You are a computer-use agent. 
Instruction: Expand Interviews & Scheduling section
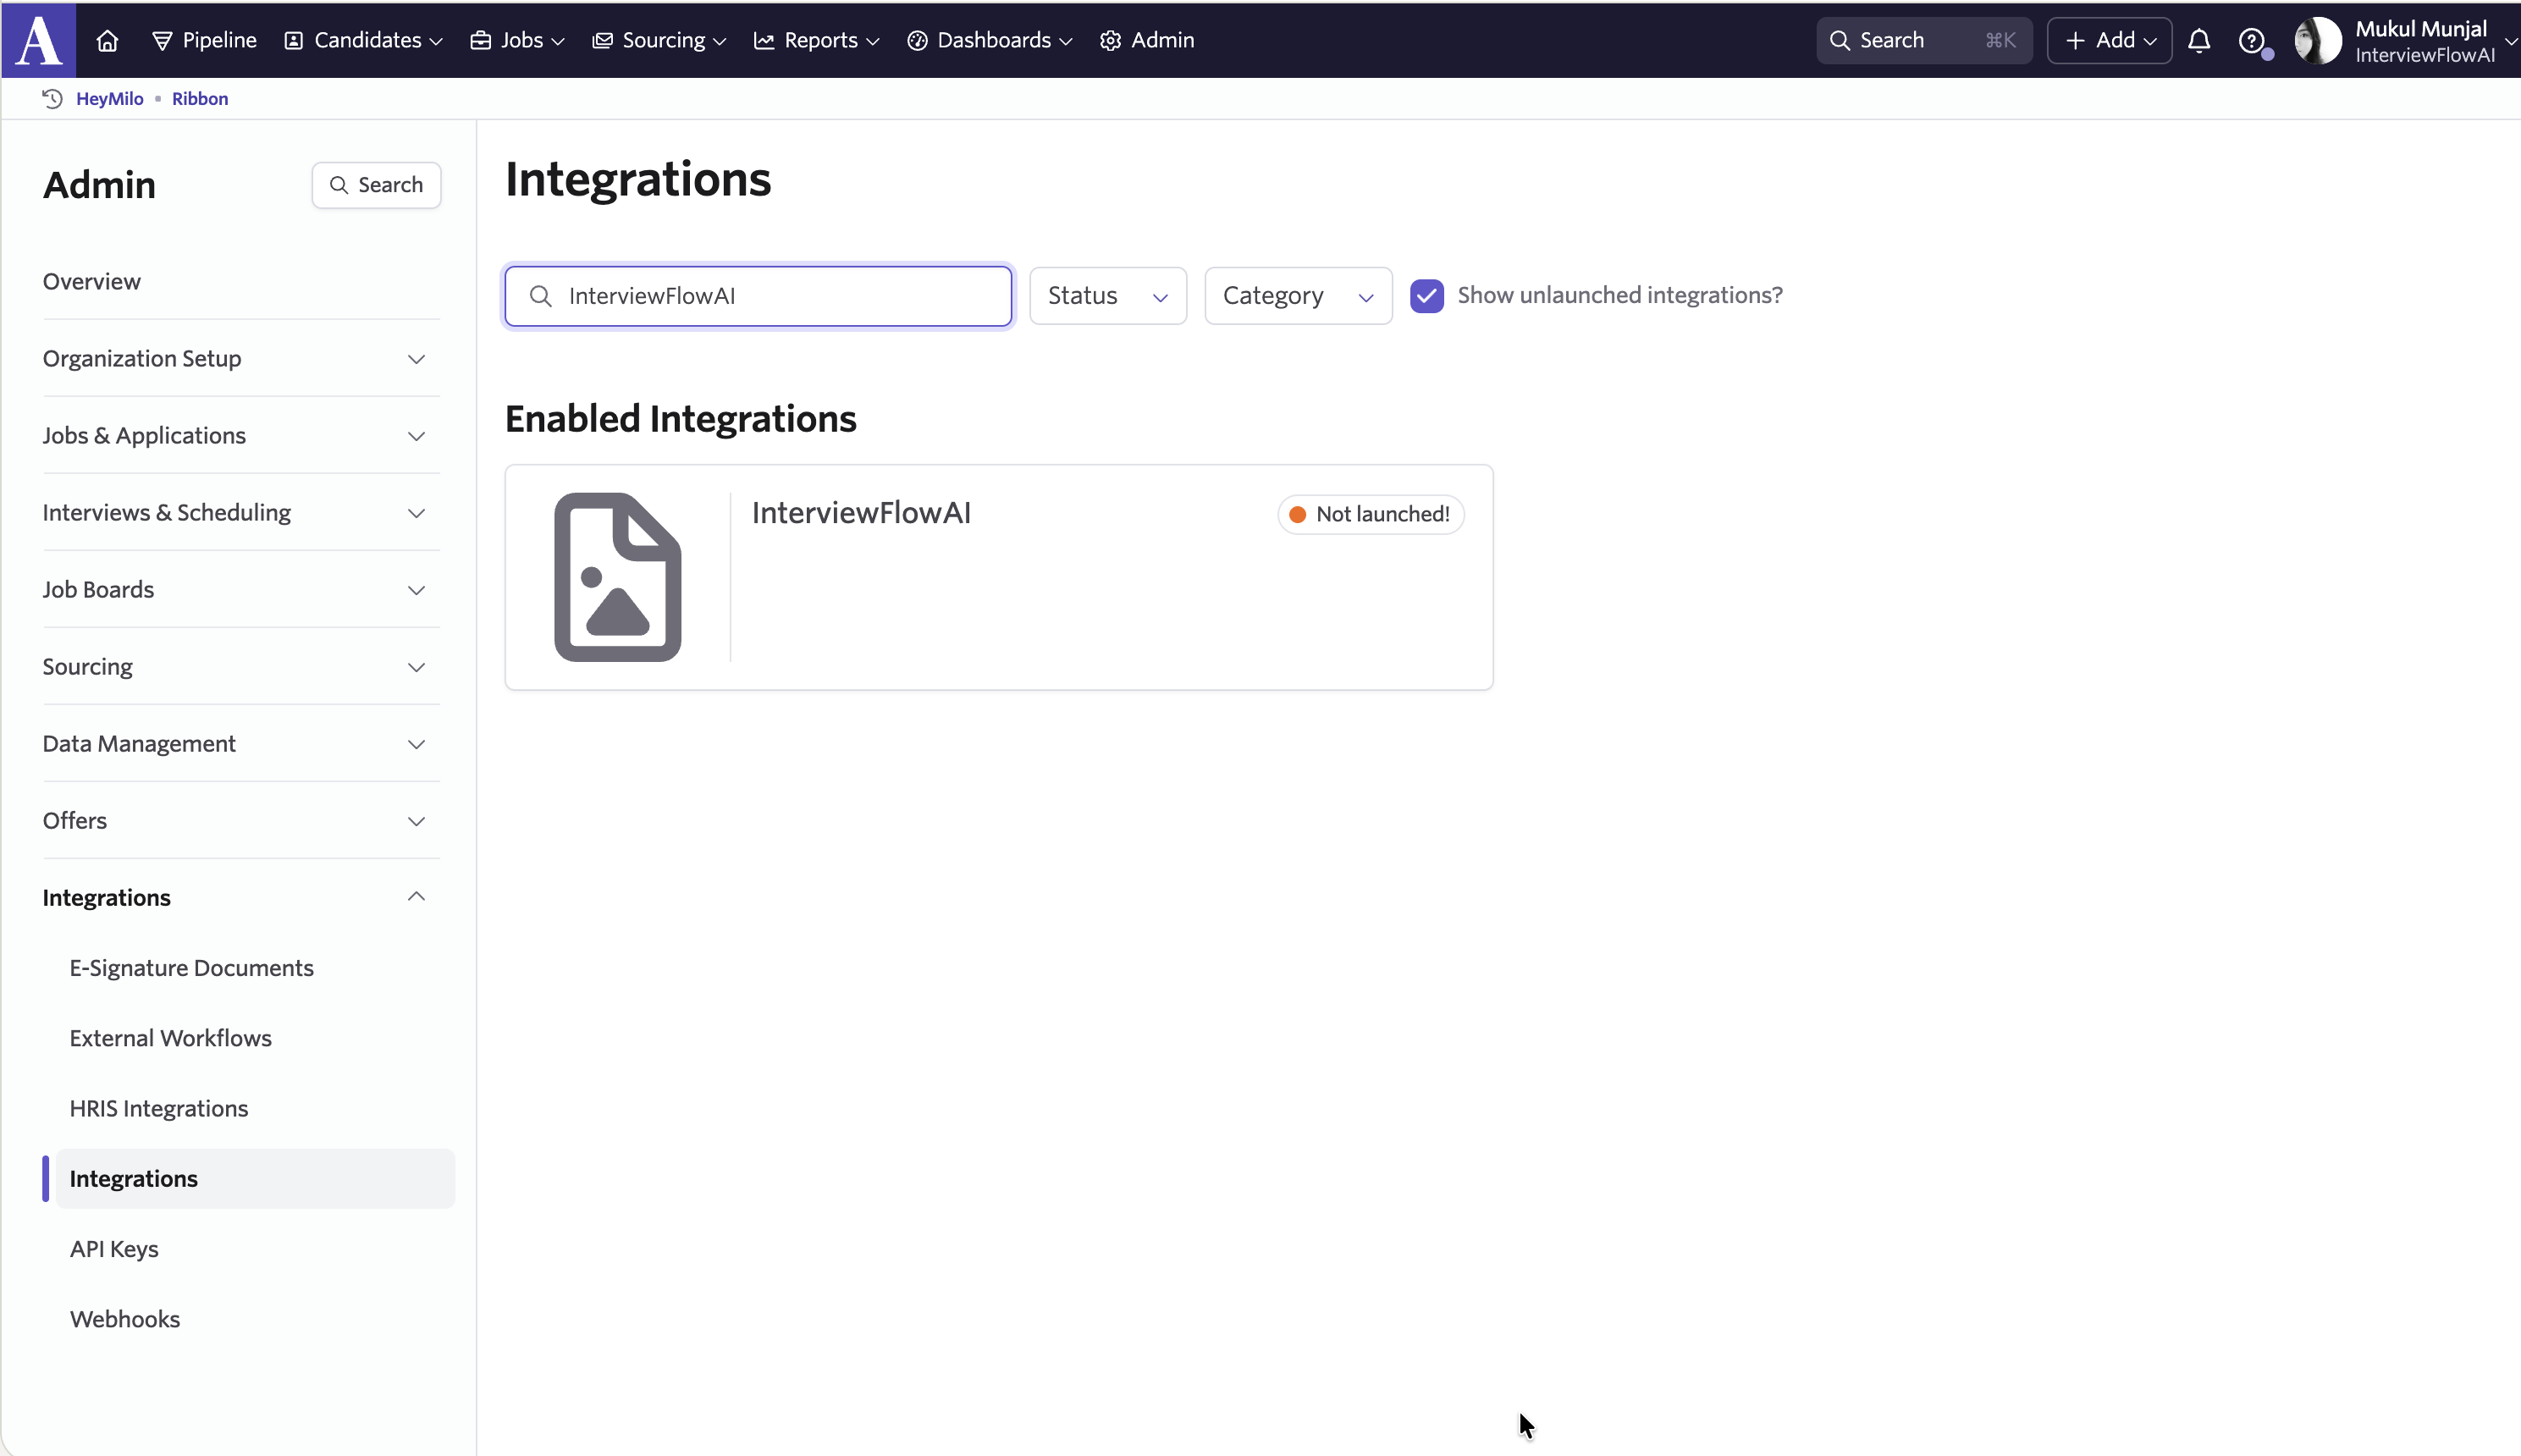point(241,513)
